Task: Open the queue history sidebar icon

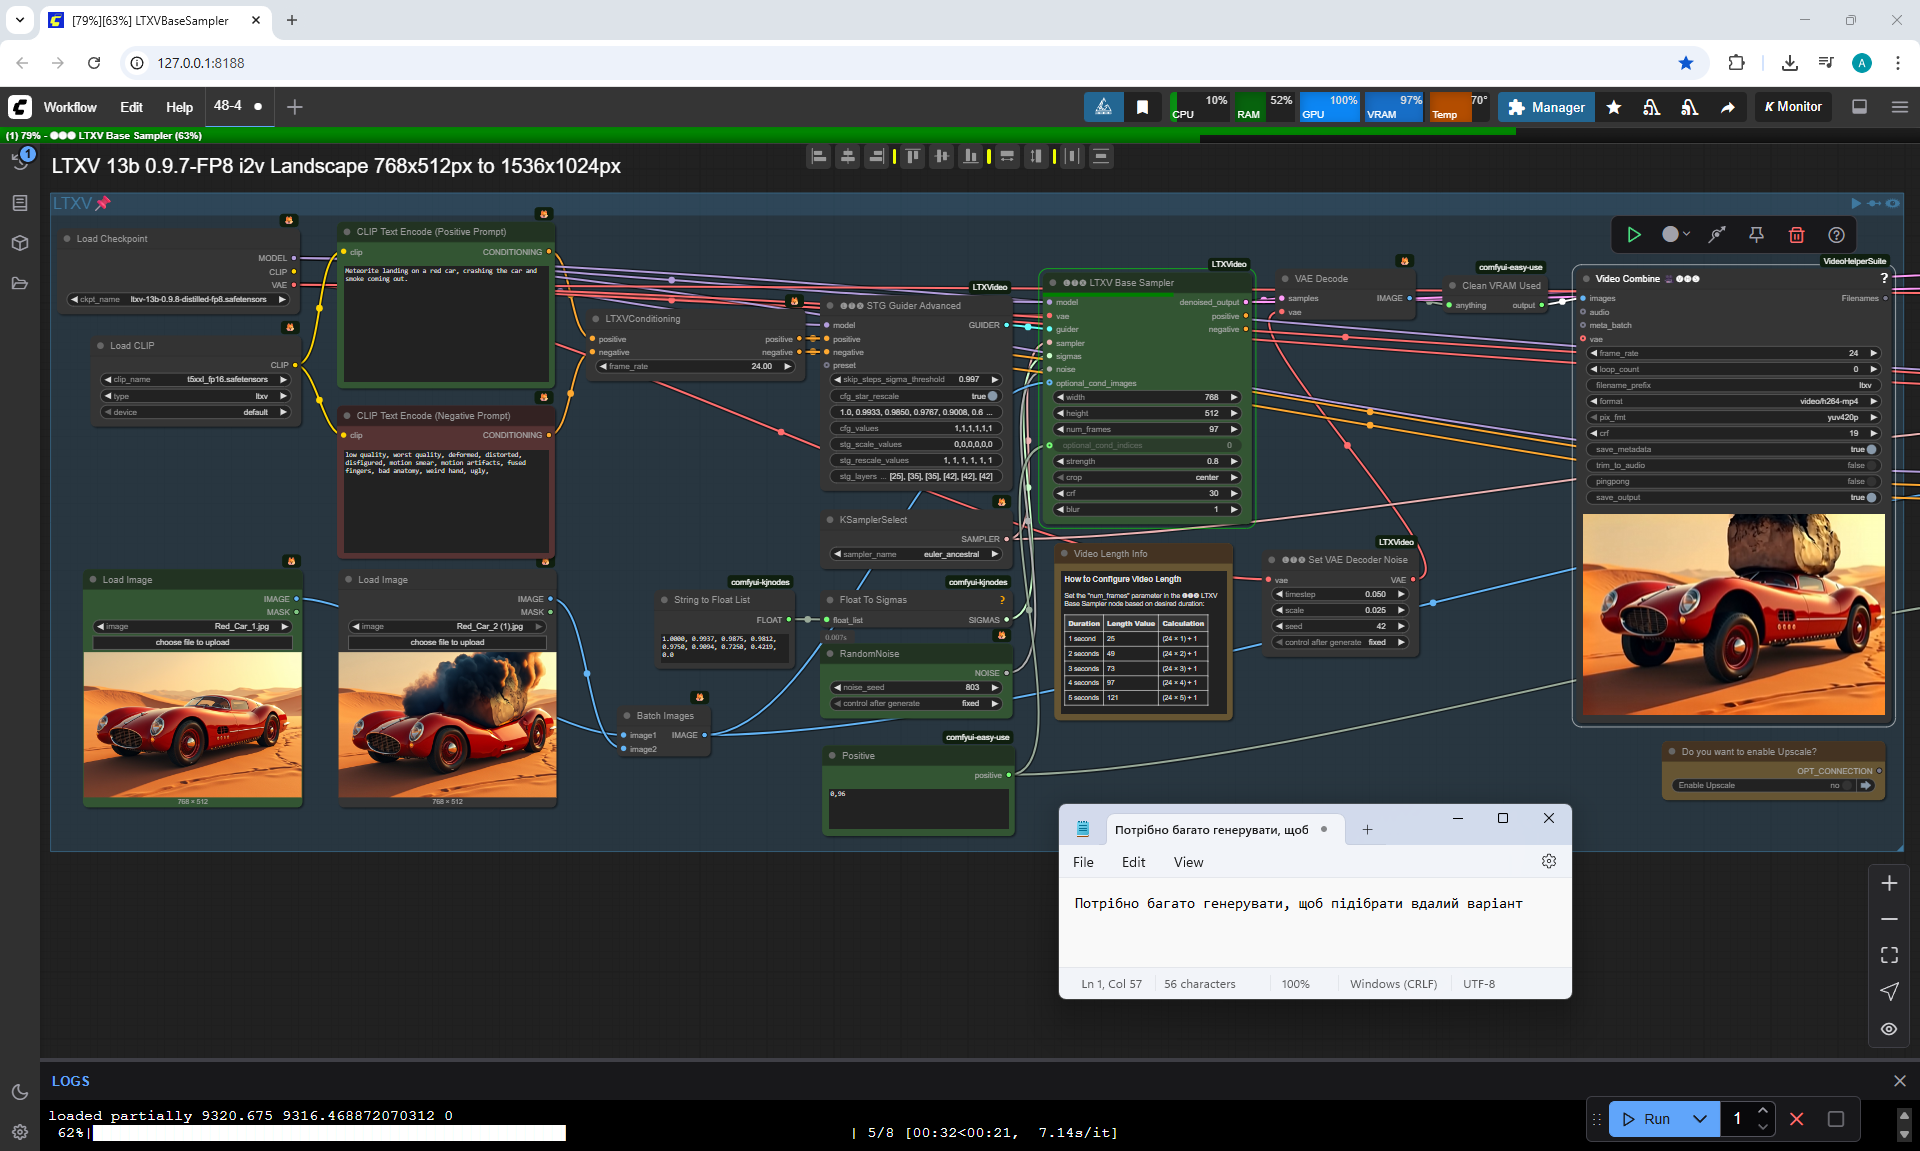Action: (x=20, y=160)
